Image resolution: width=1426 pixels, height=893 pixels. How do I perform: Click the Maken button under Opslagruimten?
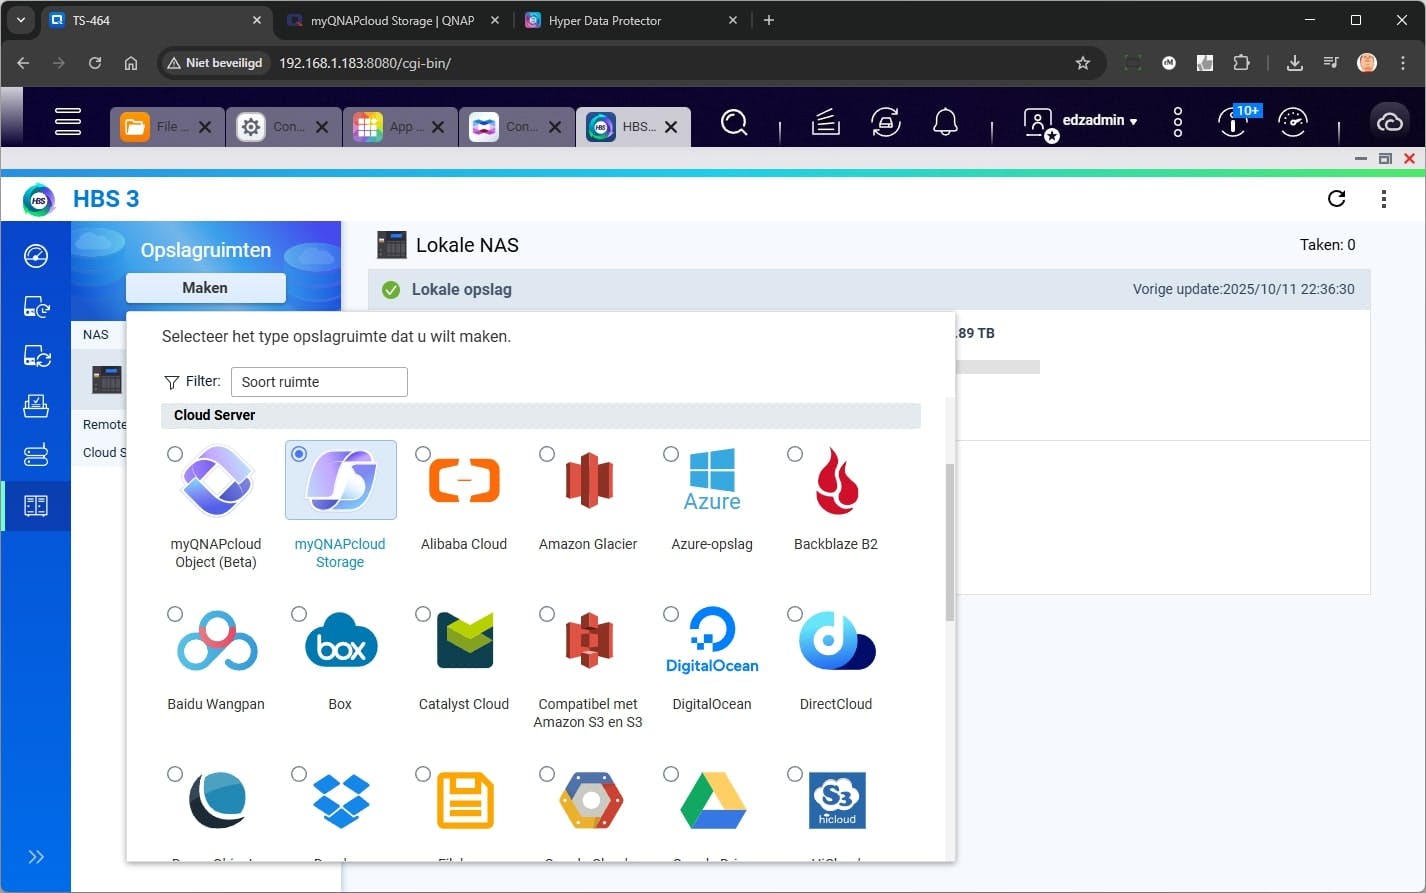(205, 288)
